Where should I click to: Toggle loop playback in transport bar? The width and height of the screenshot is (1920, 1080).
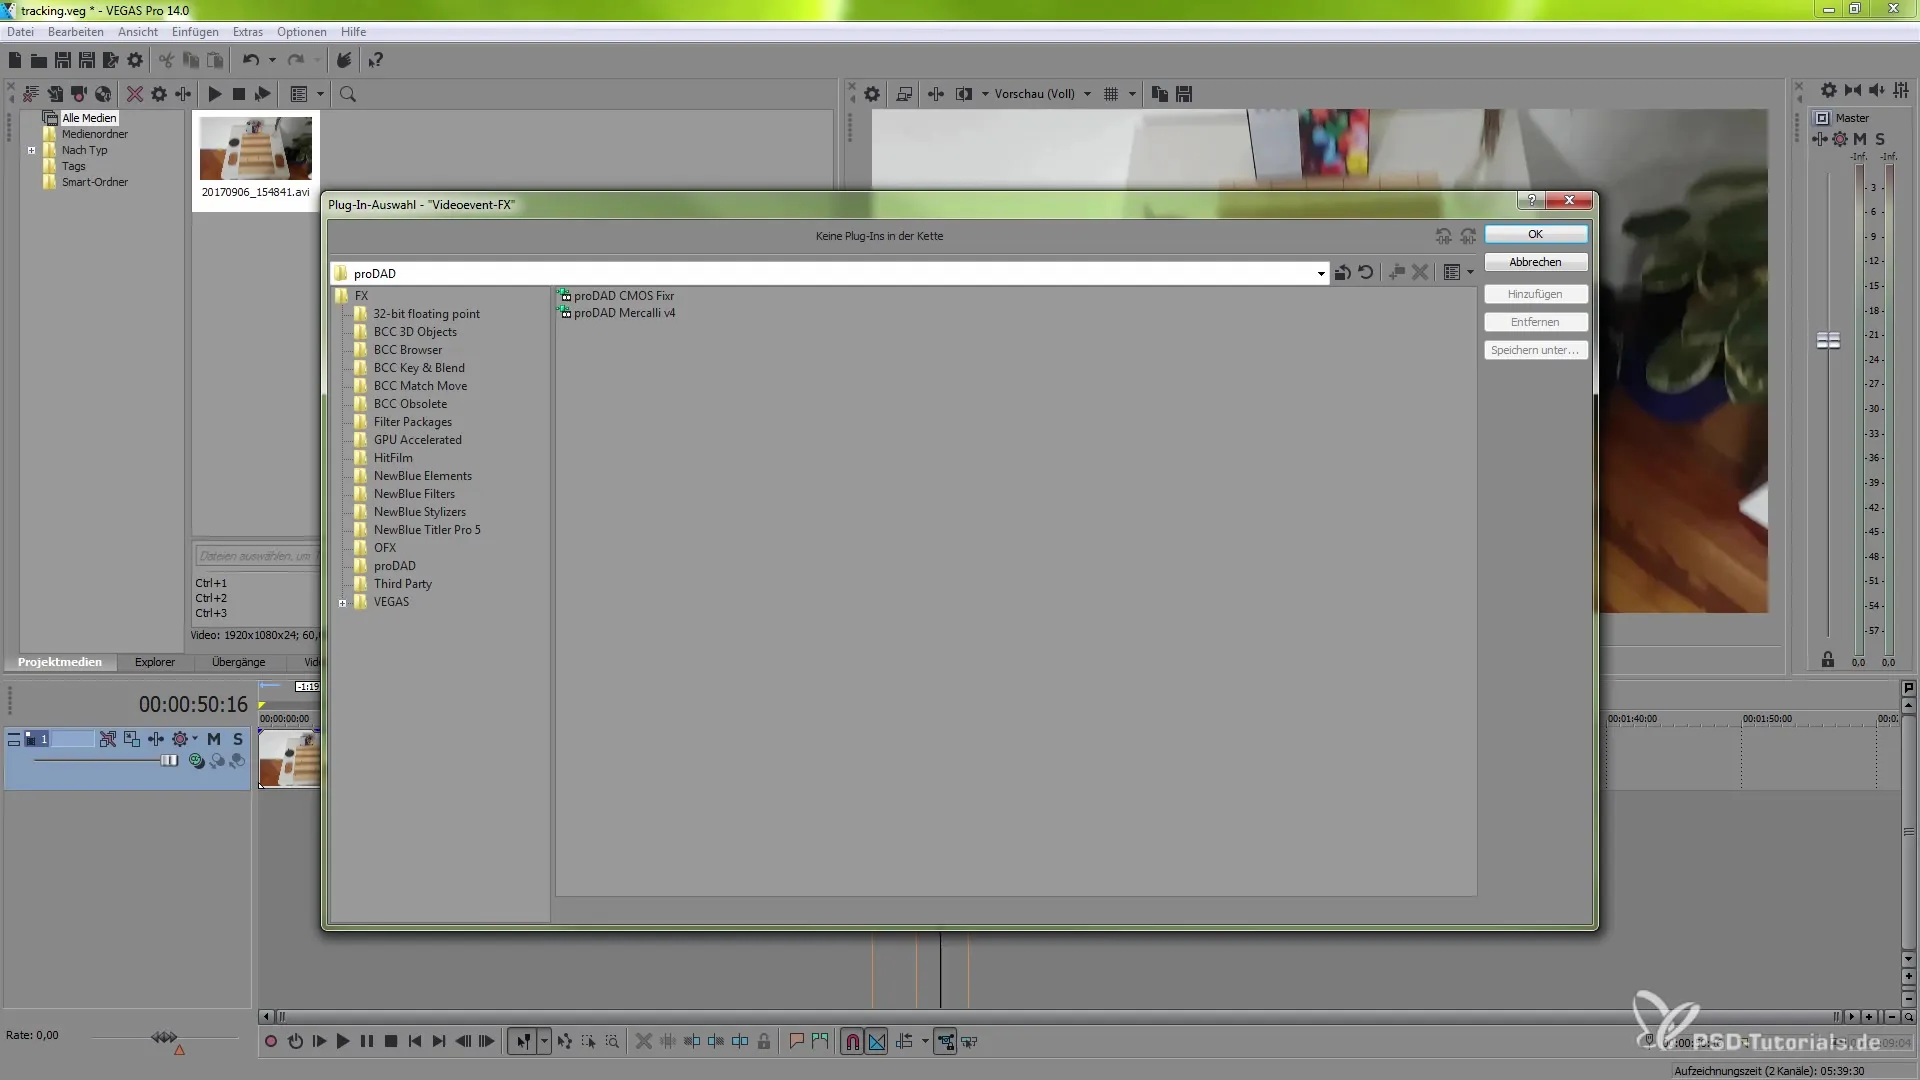click(295, 1042)
